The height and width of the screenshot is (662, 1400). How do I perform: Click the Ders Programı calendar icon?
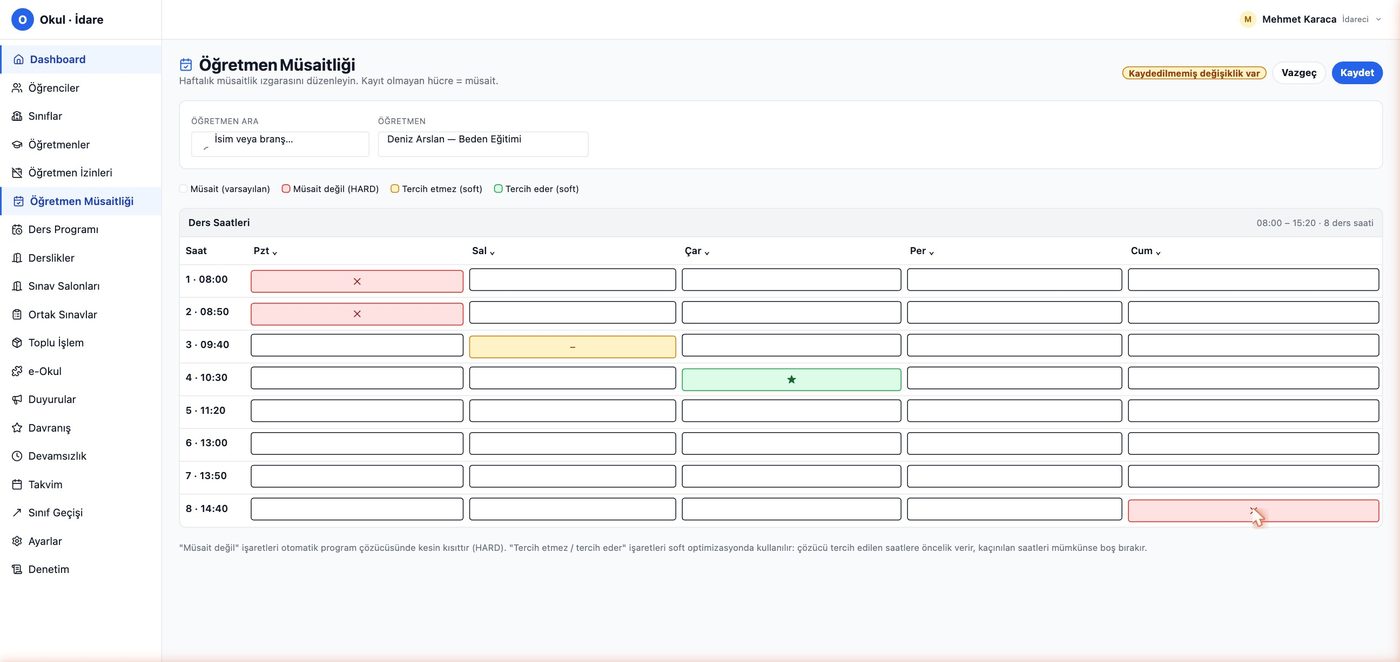pyautogui.click(x=17, y=230)
